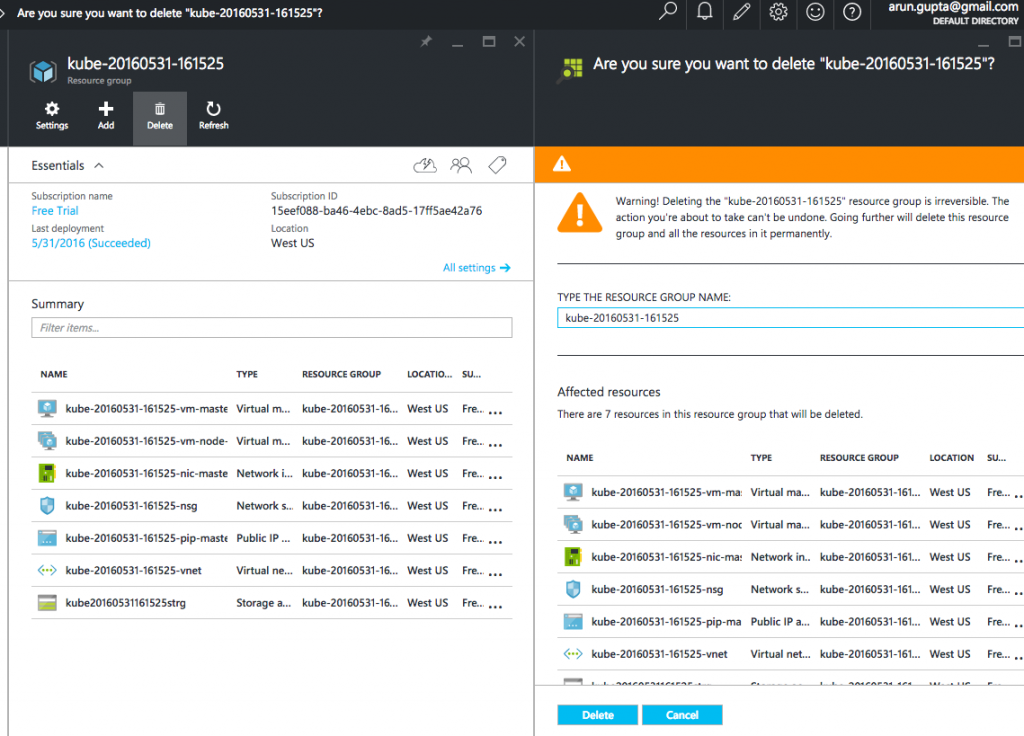Click the Delete trash toolbar button
The image size is (1024, 736).
point(160,118)
